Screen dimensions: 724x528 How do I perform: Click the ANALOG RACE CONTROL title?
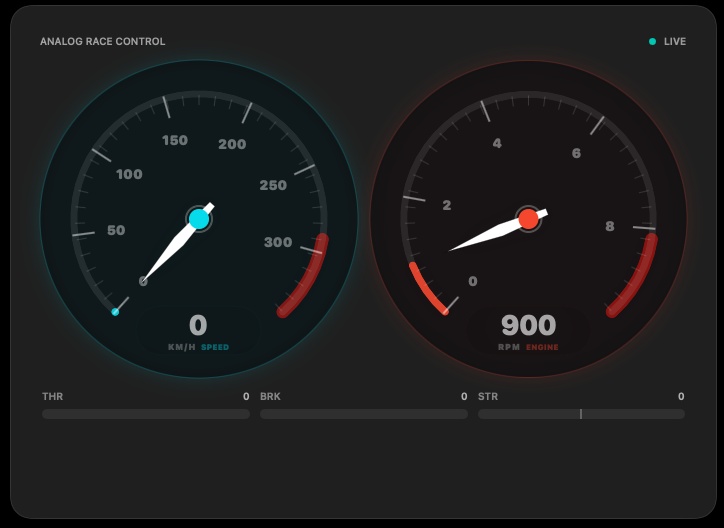pos(103,42)
